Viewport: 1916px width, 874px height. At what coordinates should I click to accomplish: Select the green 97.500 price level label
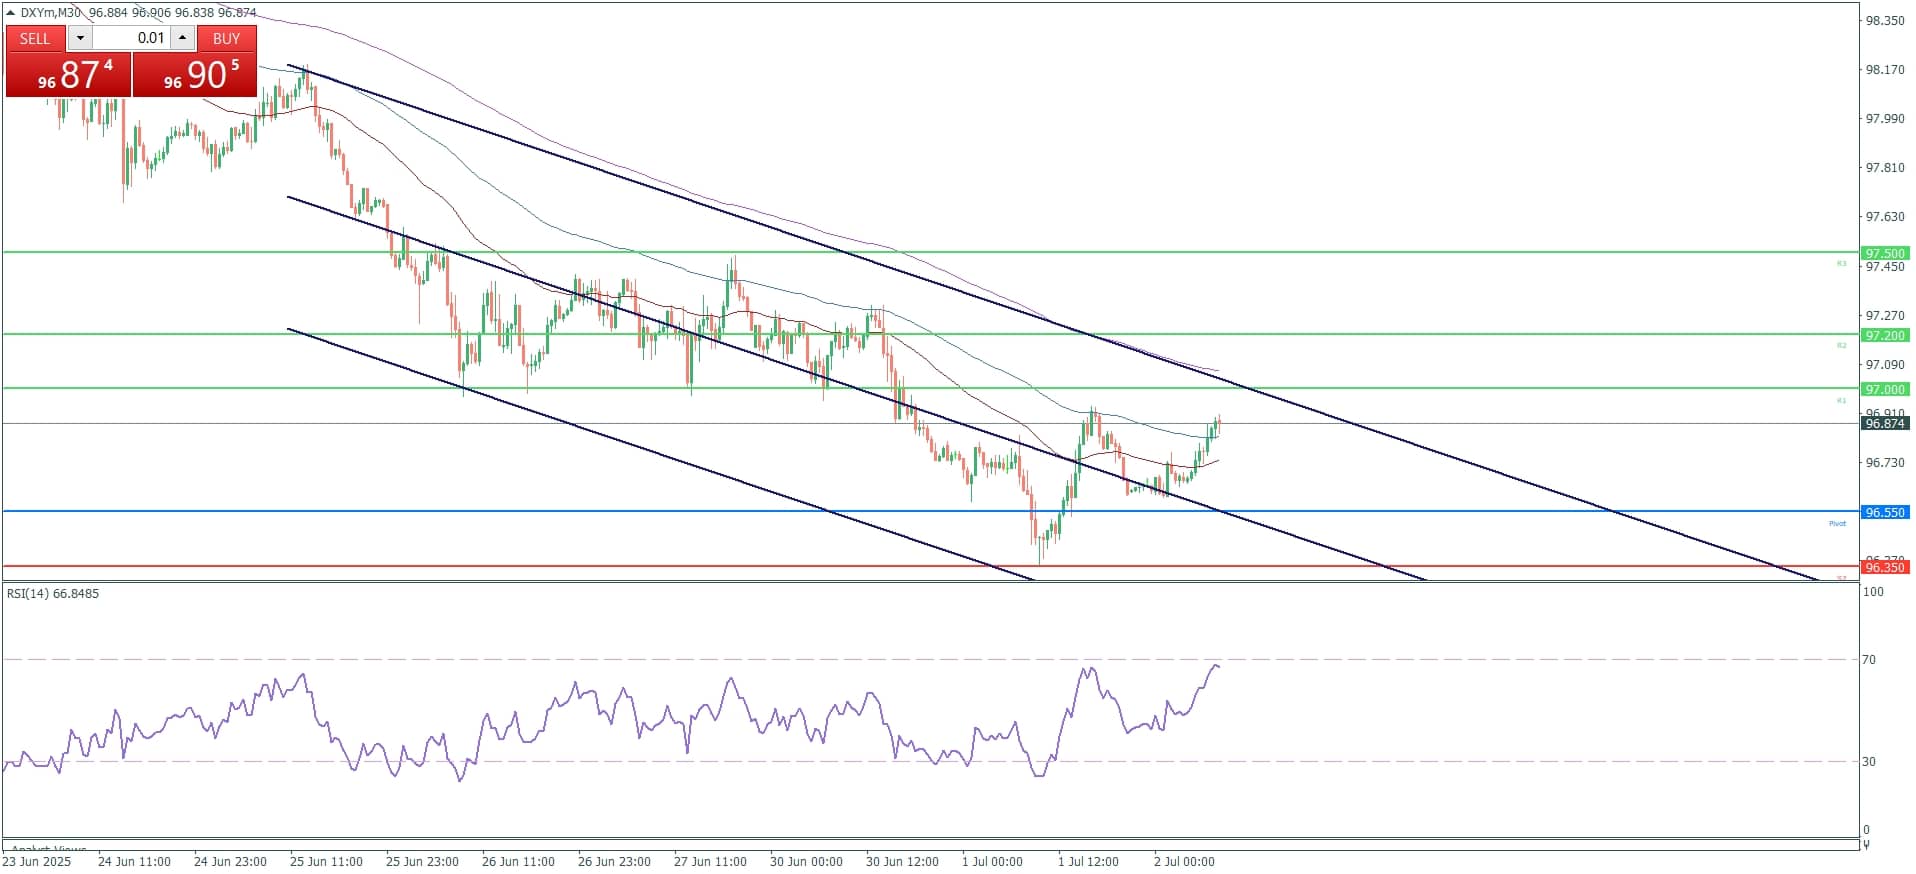[1885, 253]
